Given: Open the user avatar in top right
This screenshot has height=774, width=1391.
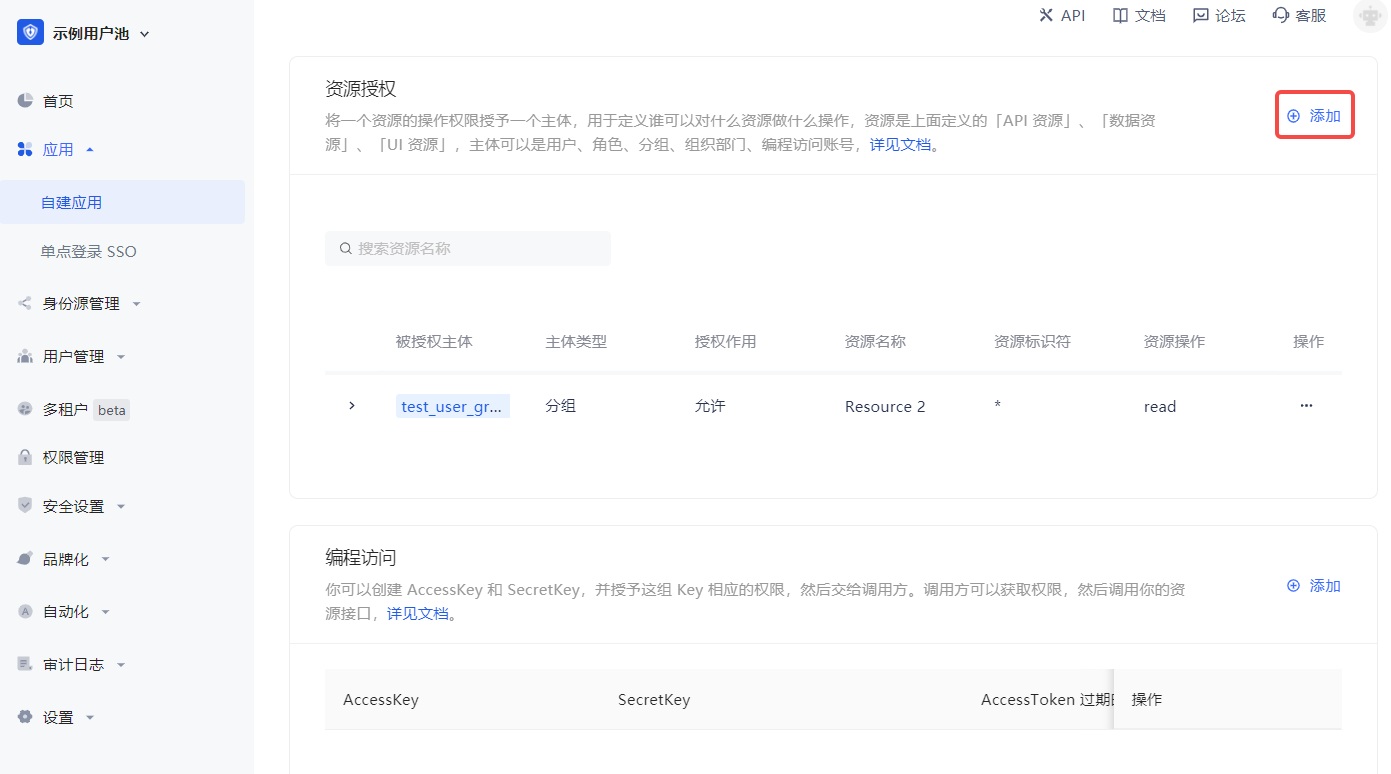Looking at the screenshot, I should [x=1369, y=16].
